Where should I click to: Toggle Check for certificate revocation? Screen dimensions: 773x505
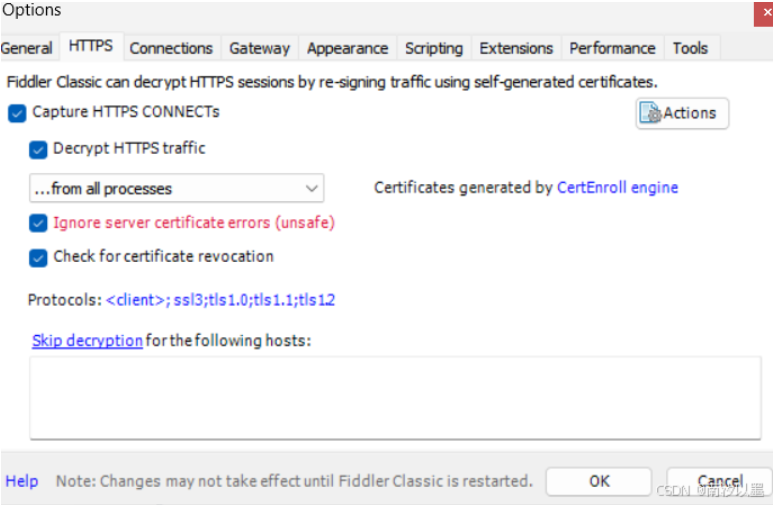pos(38,257)
